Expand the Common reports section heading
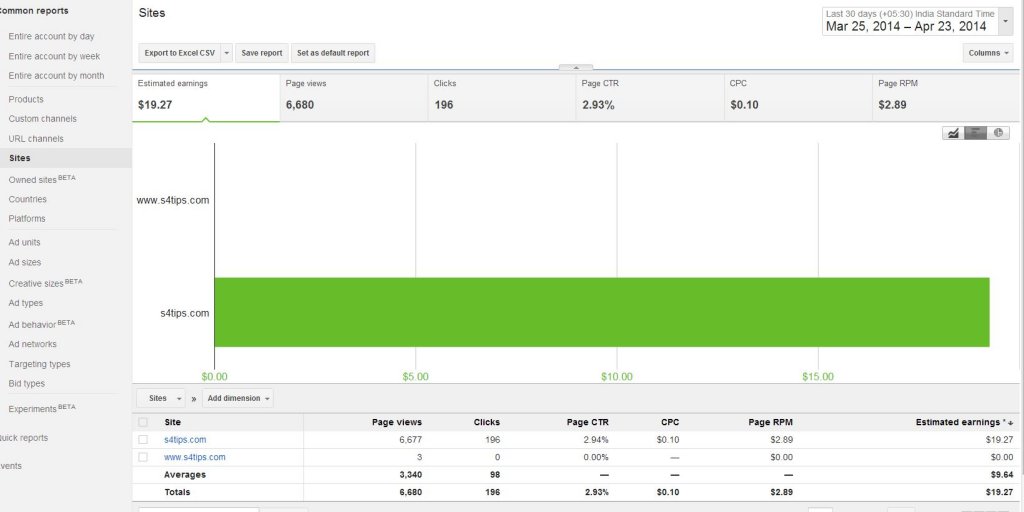Image resolution: width=1024 pixels, height=512 pixels. [x=34, y=11]
